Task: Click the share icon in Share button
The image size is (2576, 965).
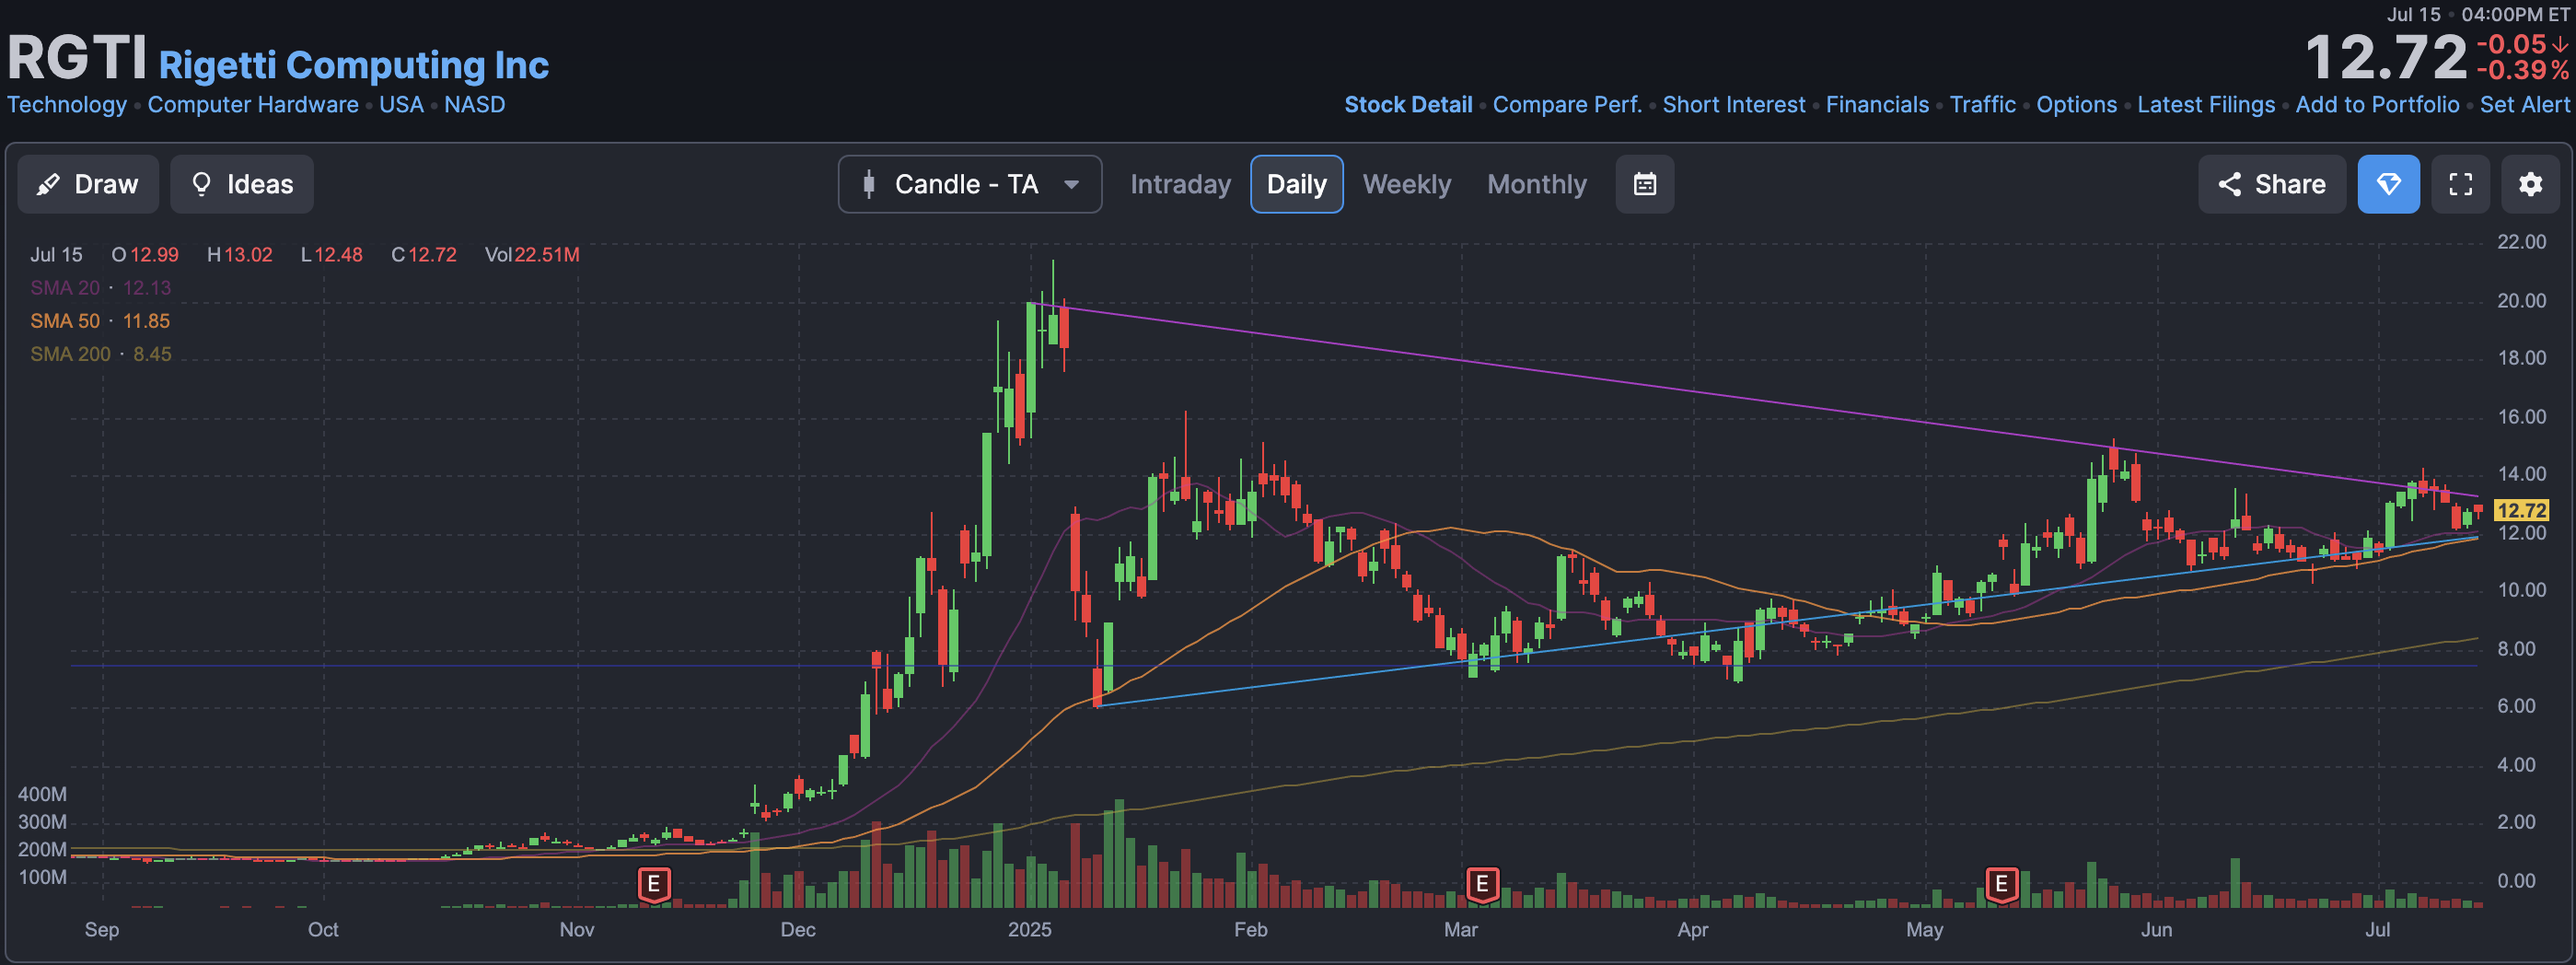Action: click(2230, 184)
